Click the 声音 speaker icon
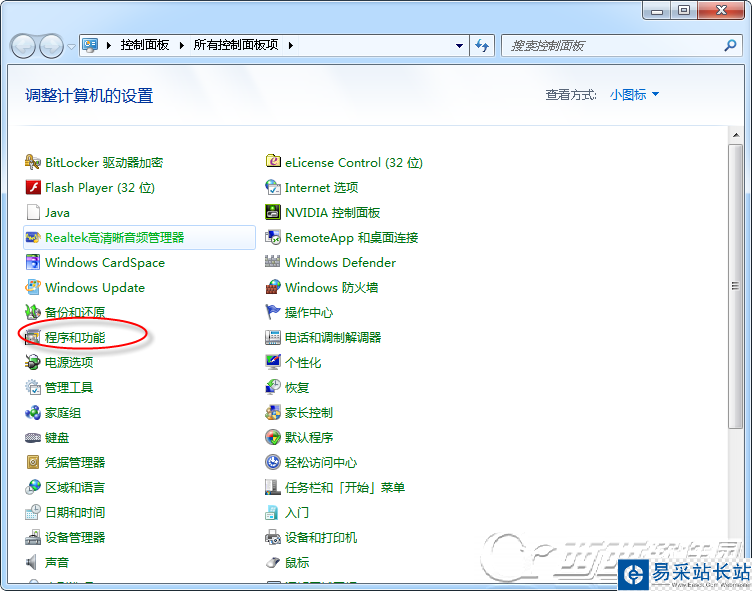 coord(33,562)
